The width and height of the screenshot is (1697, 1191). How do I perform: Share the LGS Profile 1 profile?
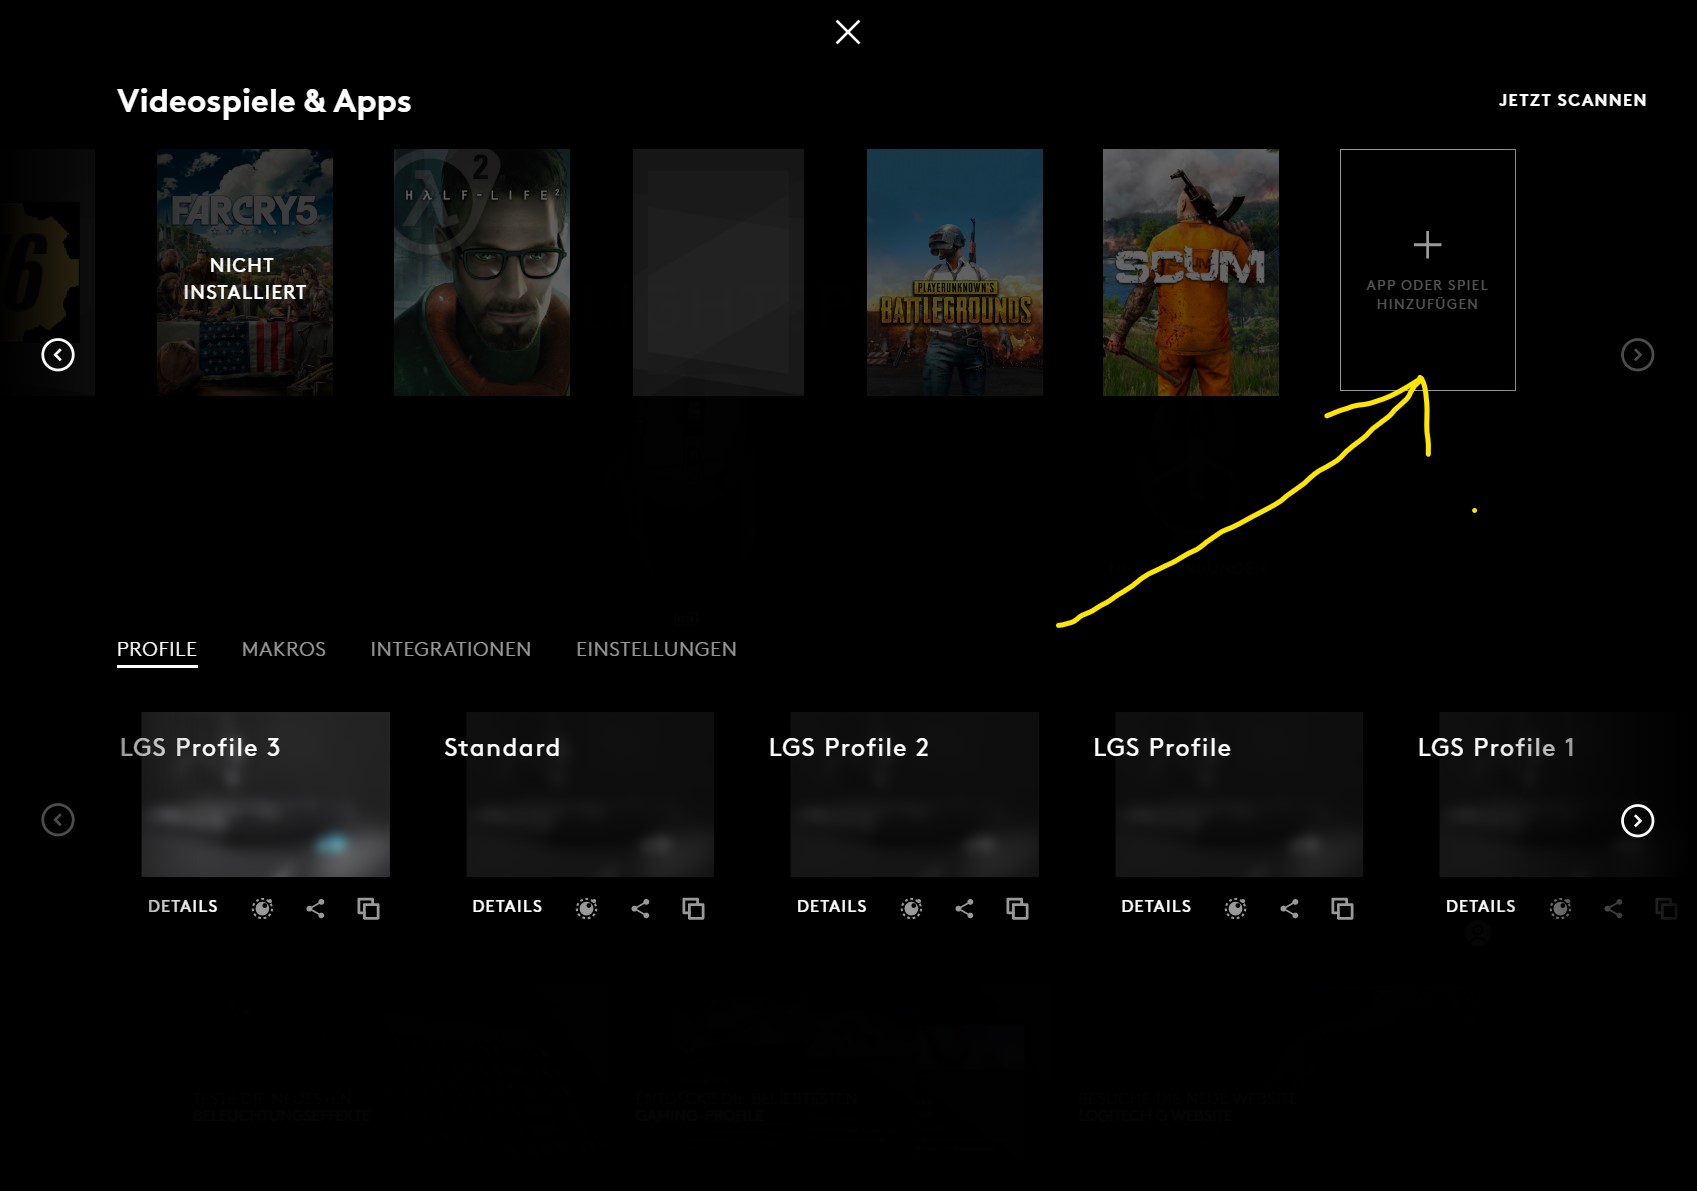point(1613,908)
